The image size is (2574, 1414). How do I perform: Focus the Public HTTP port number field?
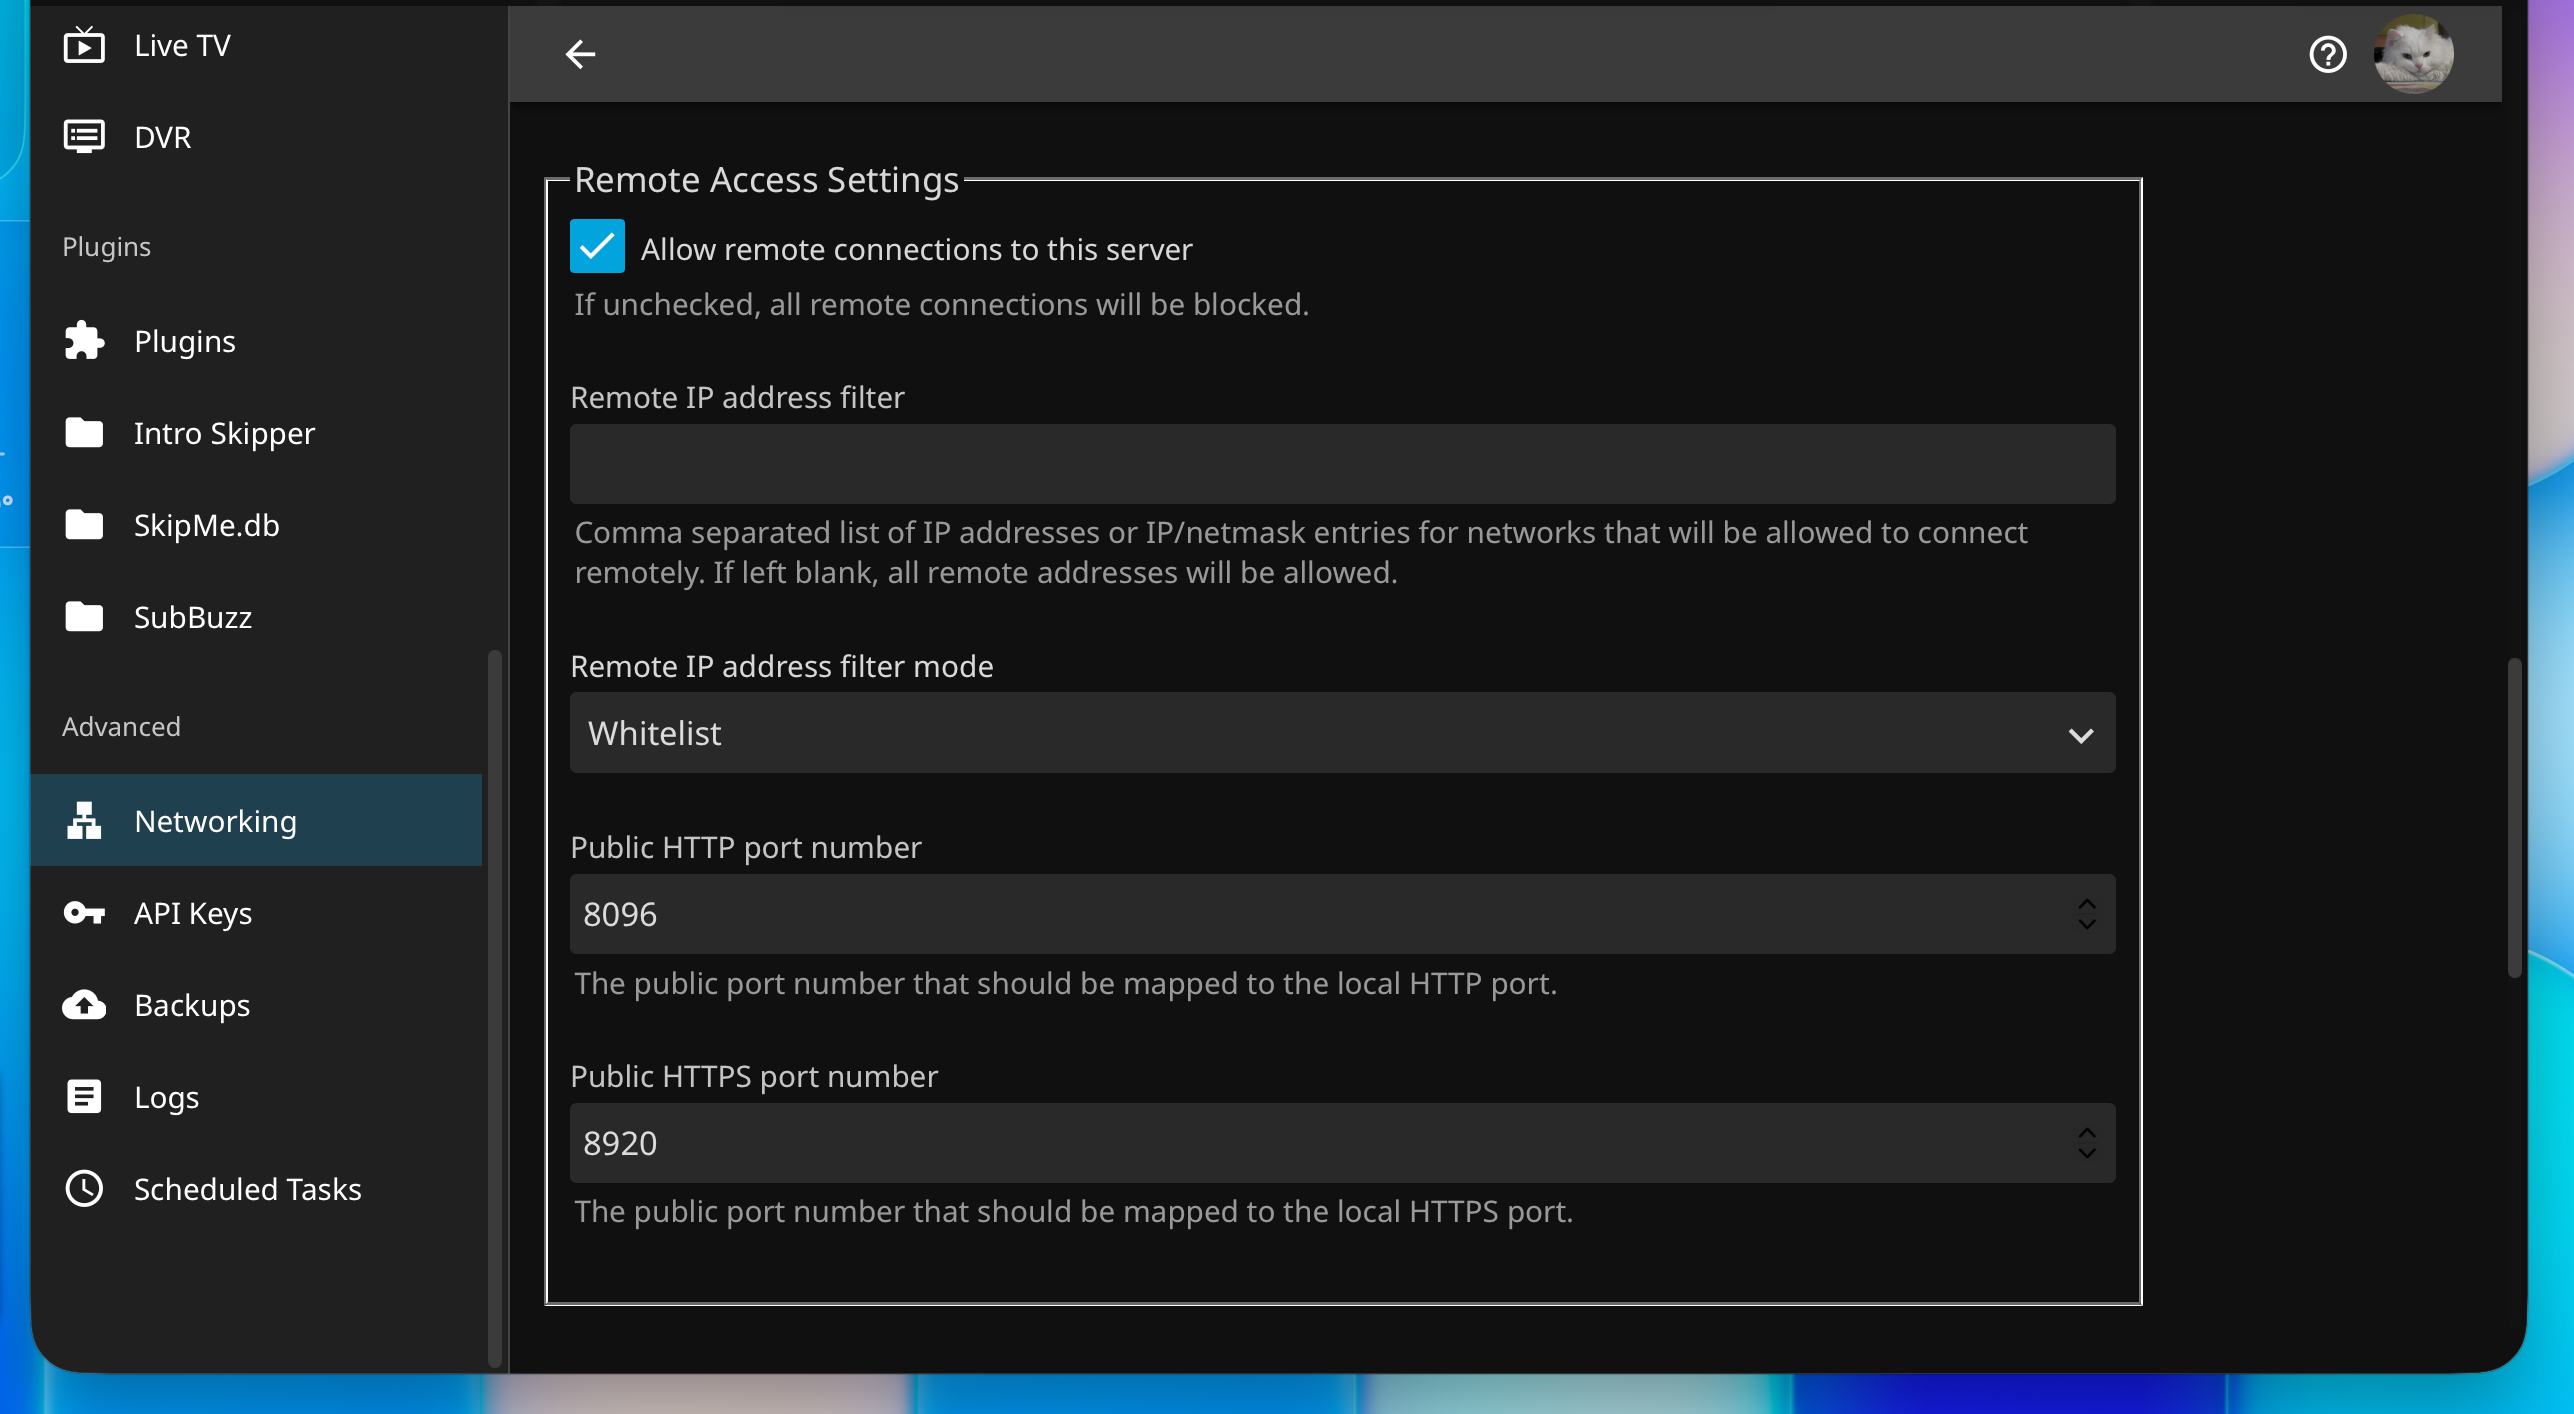click(x=1342, y=914)
